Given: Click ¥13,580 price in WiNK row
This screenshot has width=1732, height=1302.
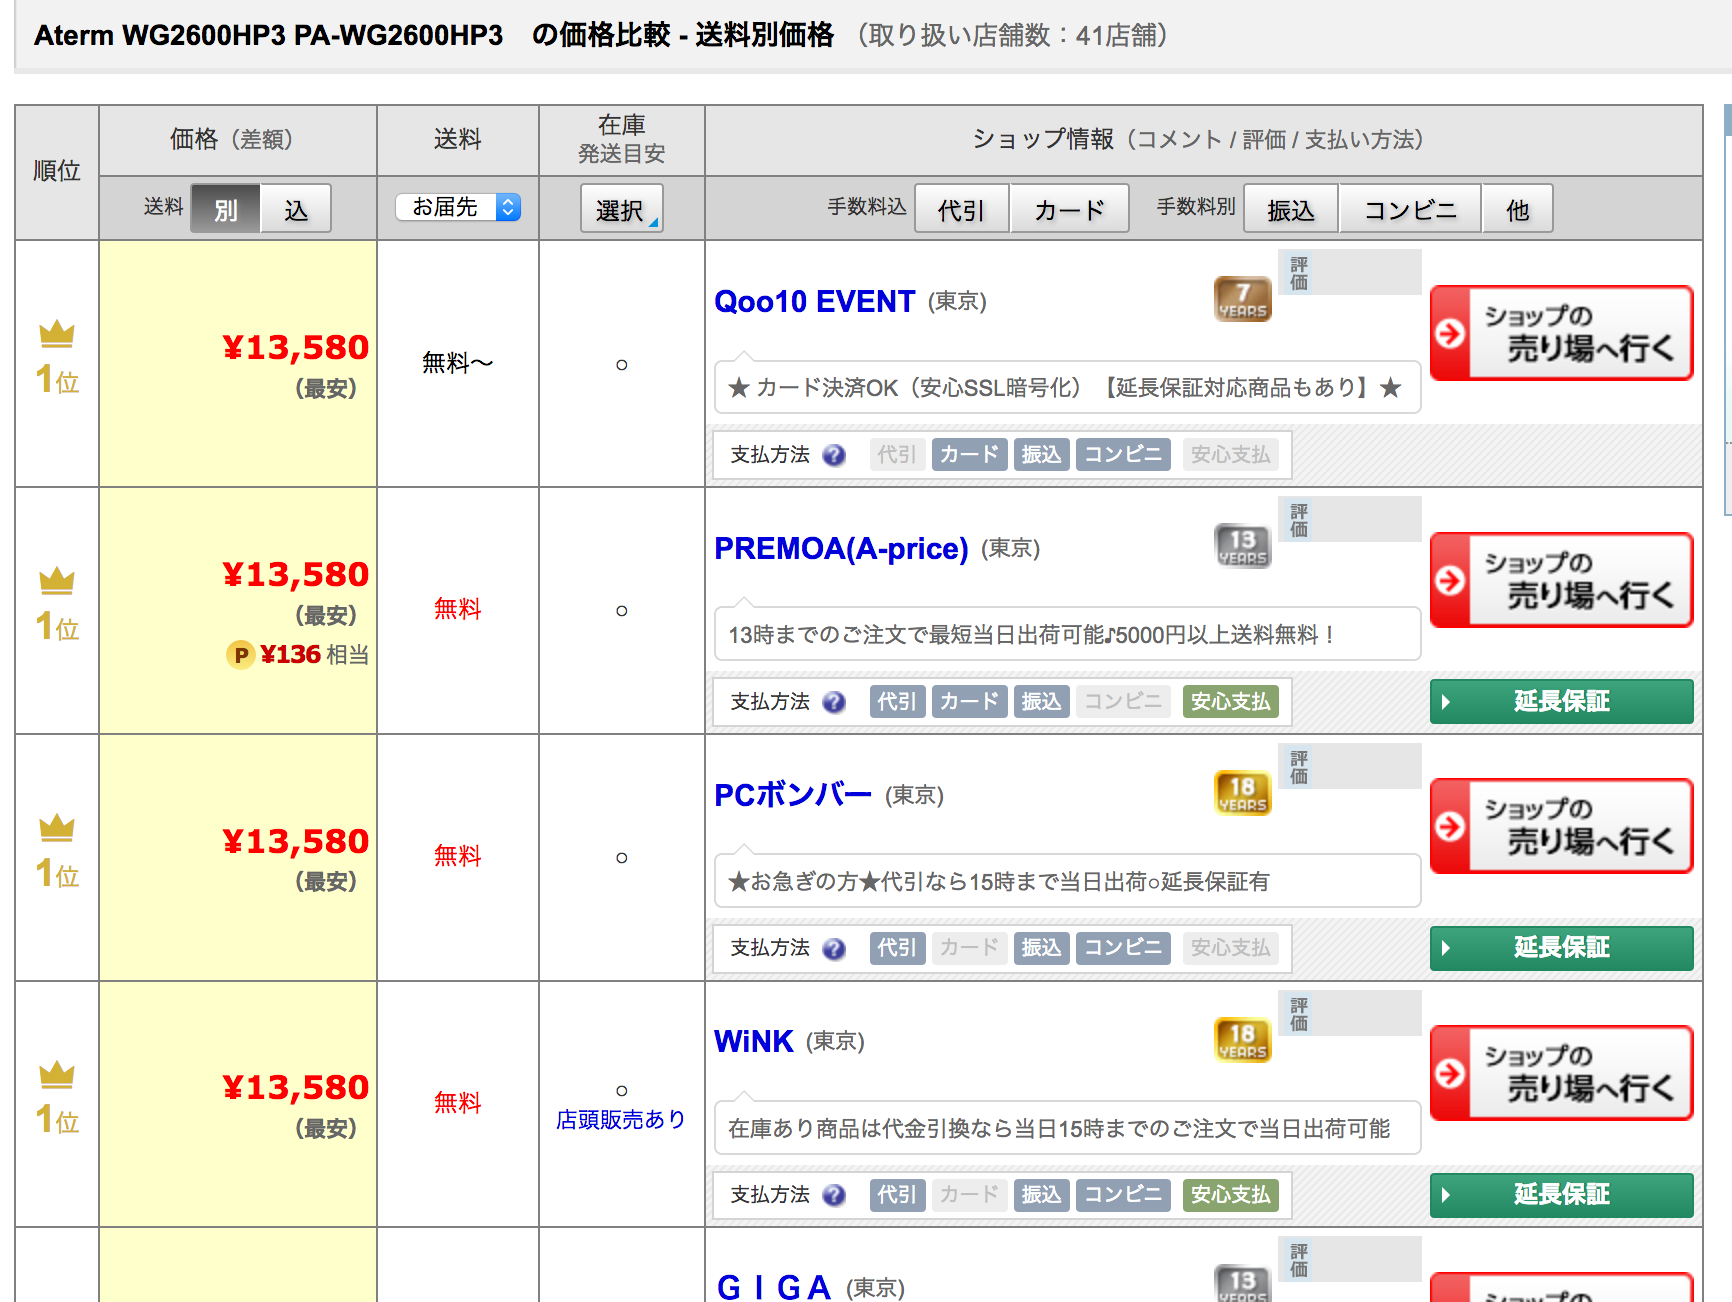Looking at the screenshot, I should 296,1088.
